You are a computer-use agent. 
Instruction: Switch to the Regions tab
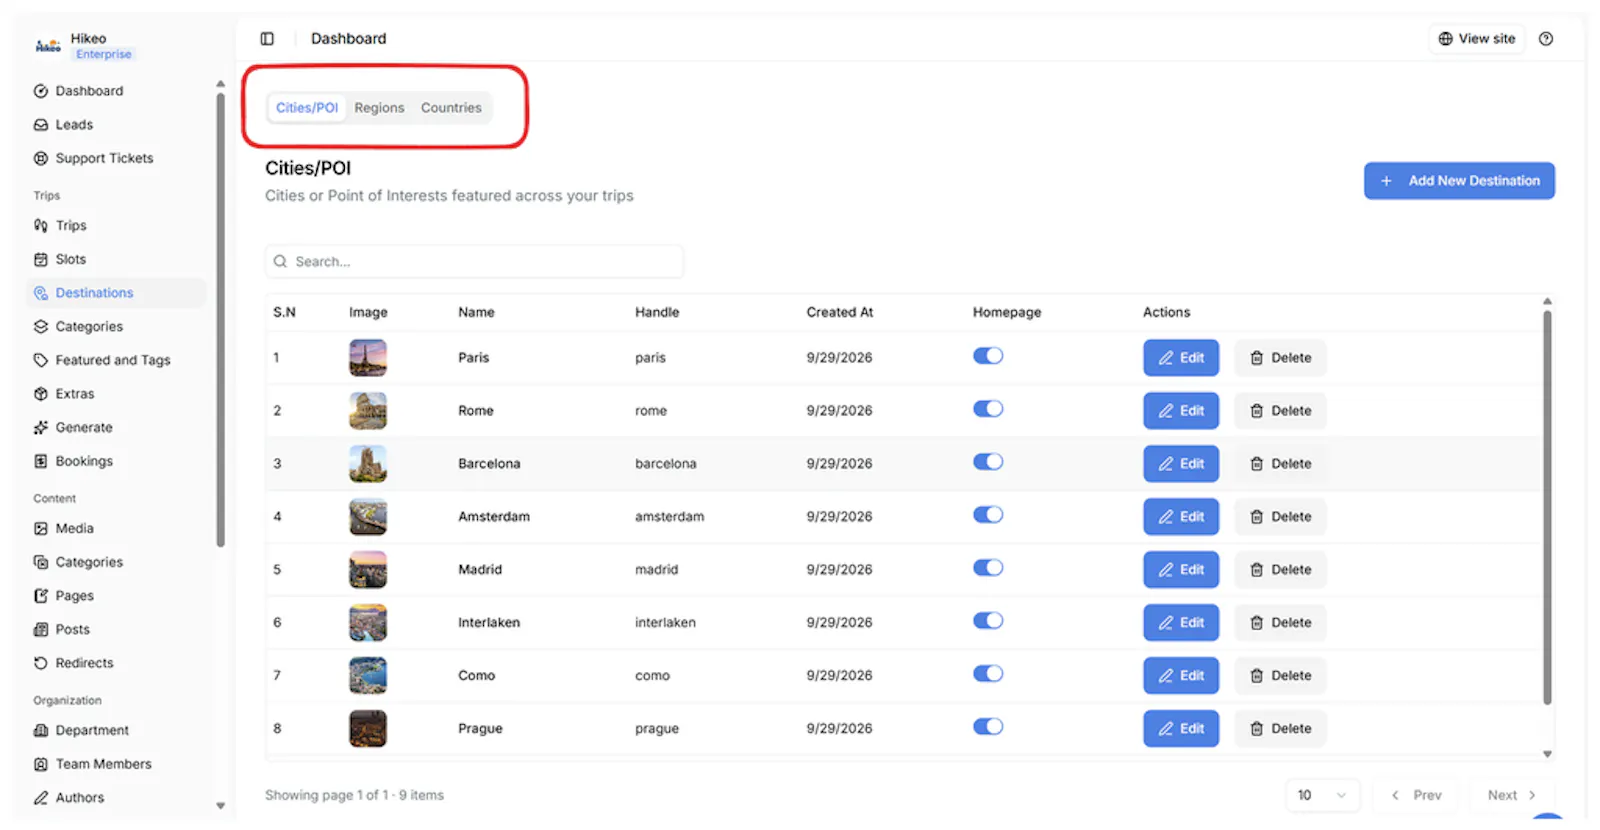[379, 108]
